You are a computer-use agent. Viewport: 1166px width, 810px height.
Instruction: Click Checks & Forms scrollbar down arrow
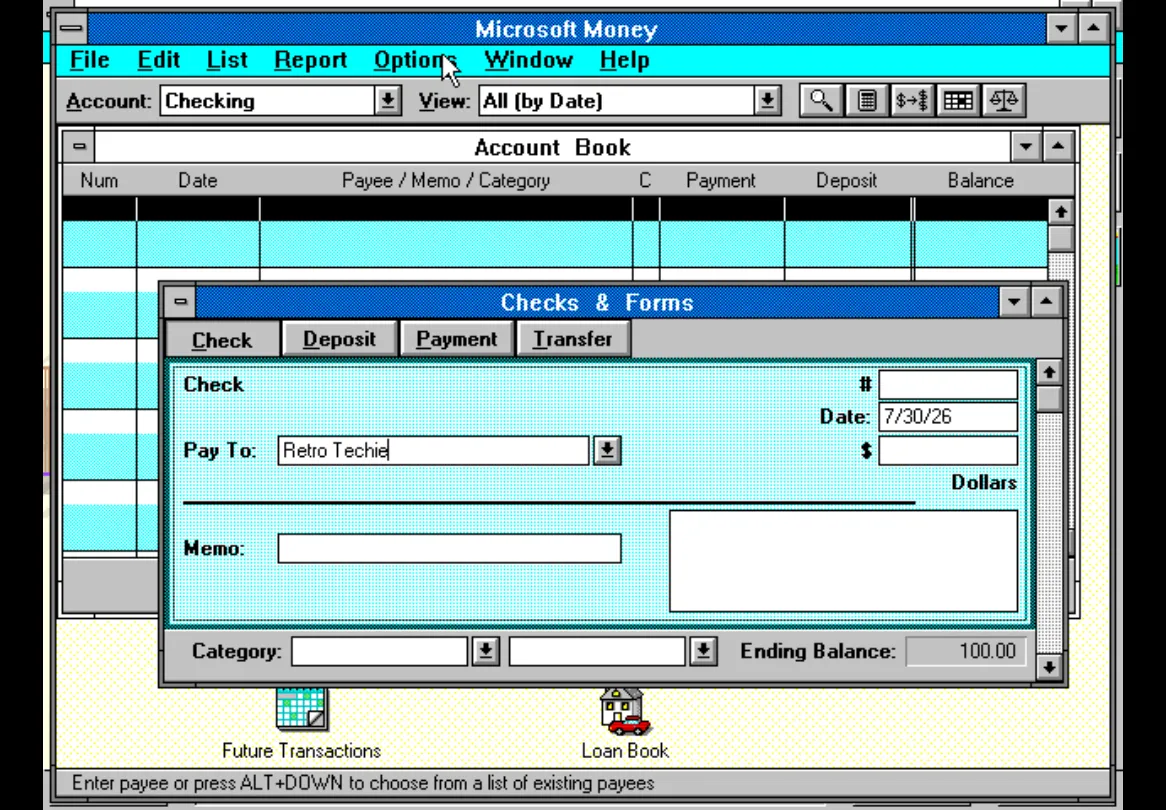1049,666
